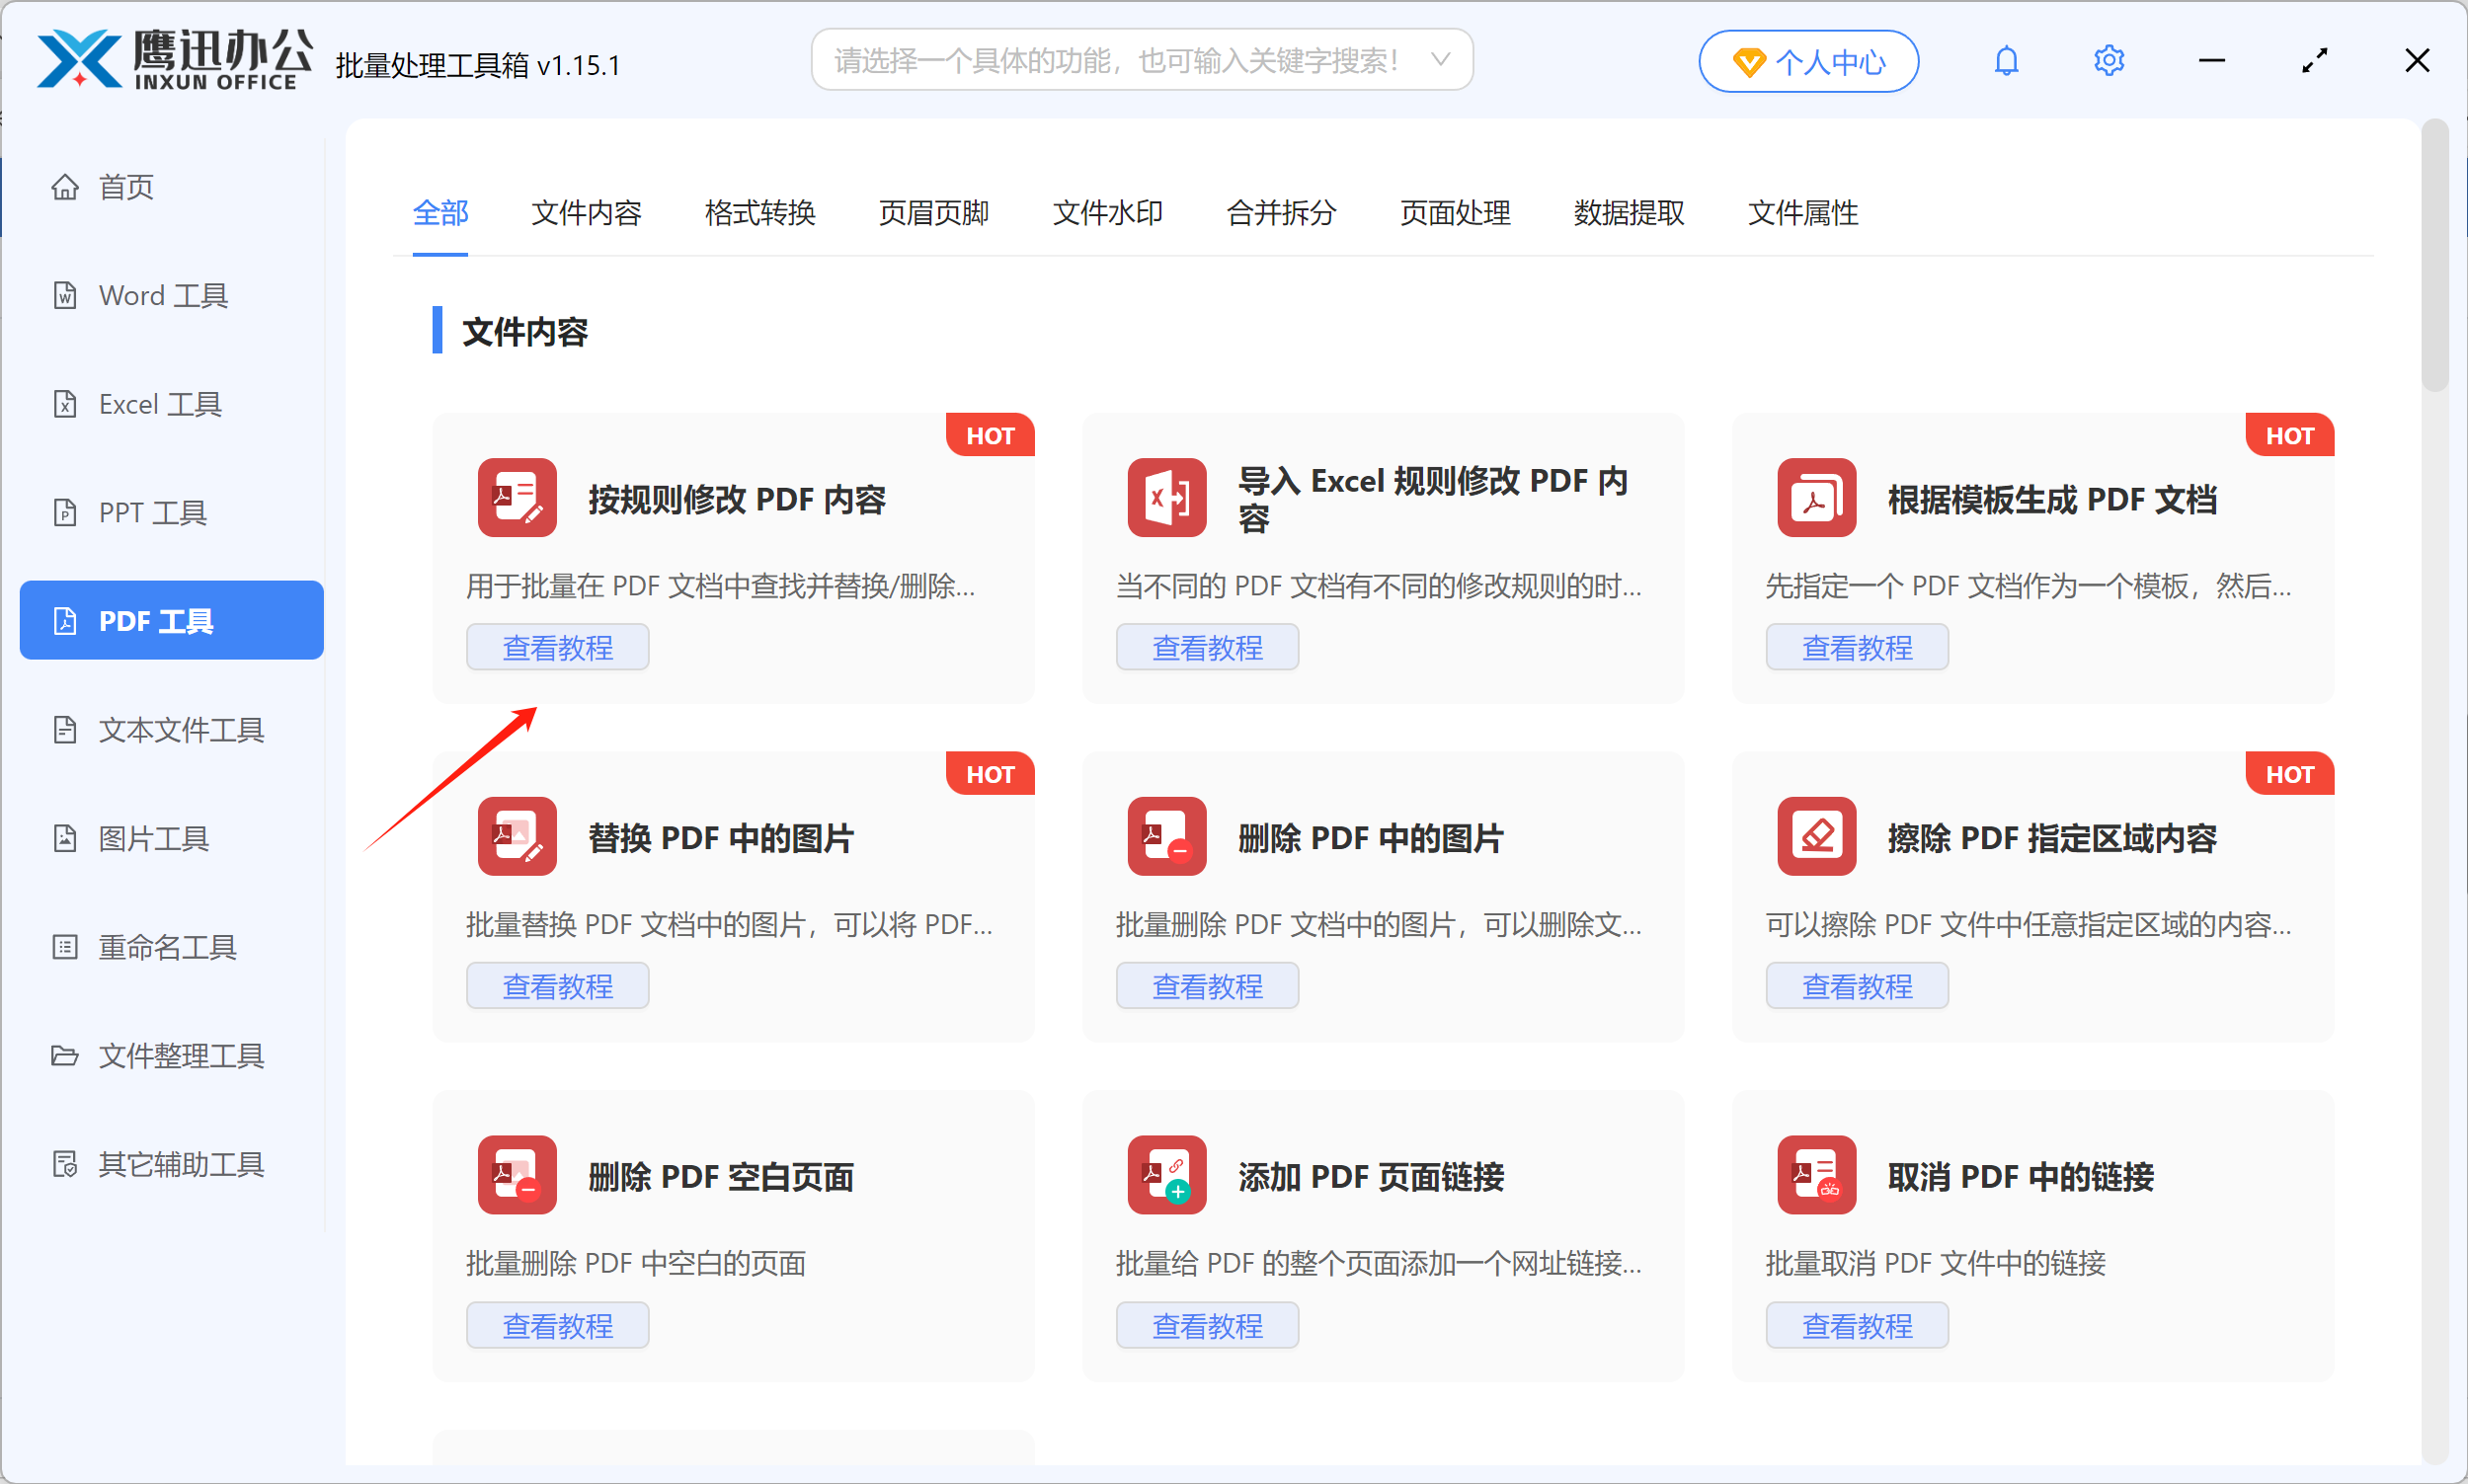Screen dimensions: 2468x1484
Task: Expand the function search dropdown arrow
Action: [x=1440, y=60]
